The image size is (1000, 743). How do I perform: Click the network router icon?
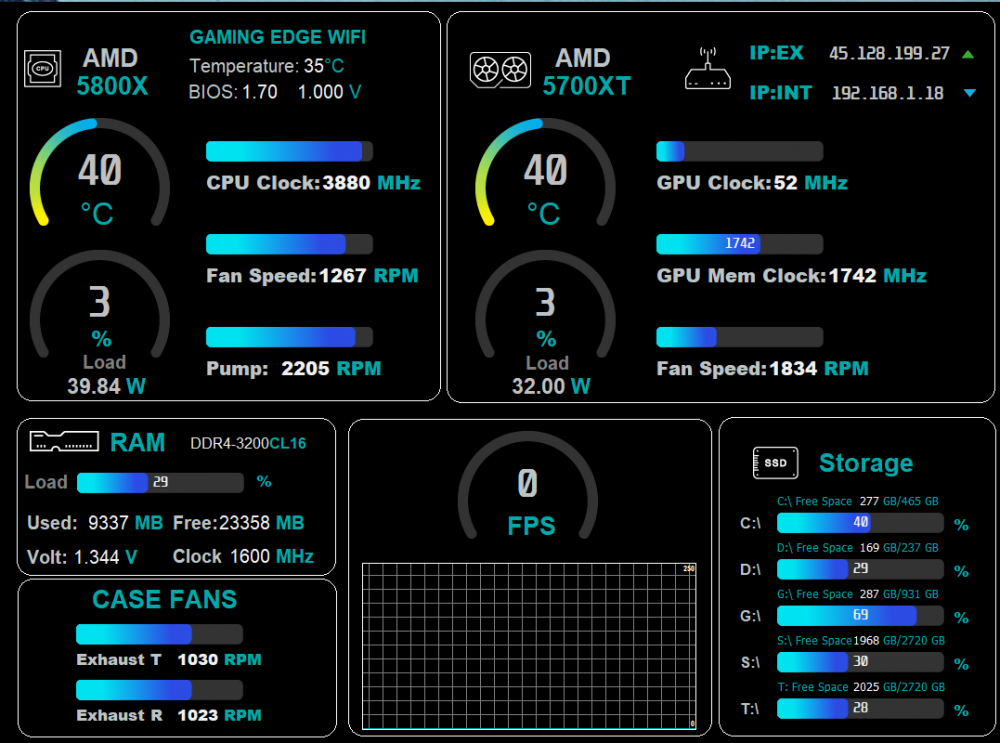(708, 70)
